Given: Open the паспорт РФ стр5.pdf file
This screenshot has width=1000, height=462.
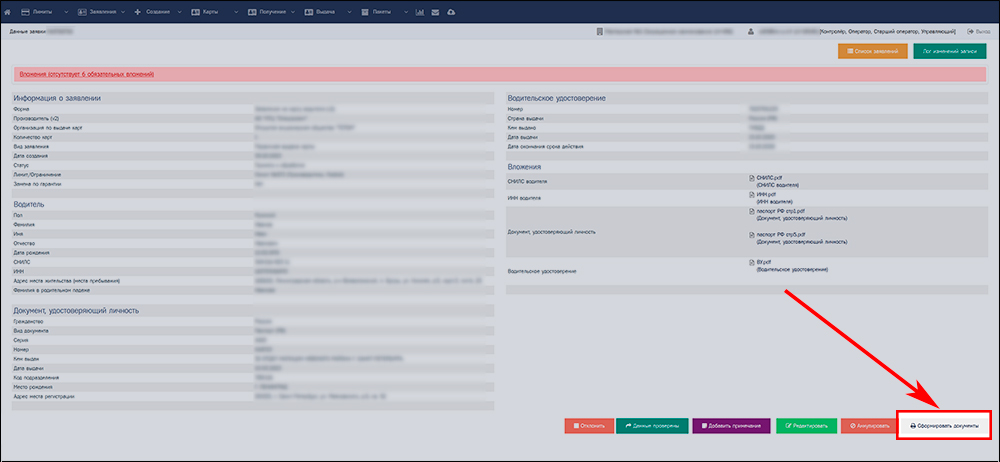Looking at the screenshot, I should [780, 235].
